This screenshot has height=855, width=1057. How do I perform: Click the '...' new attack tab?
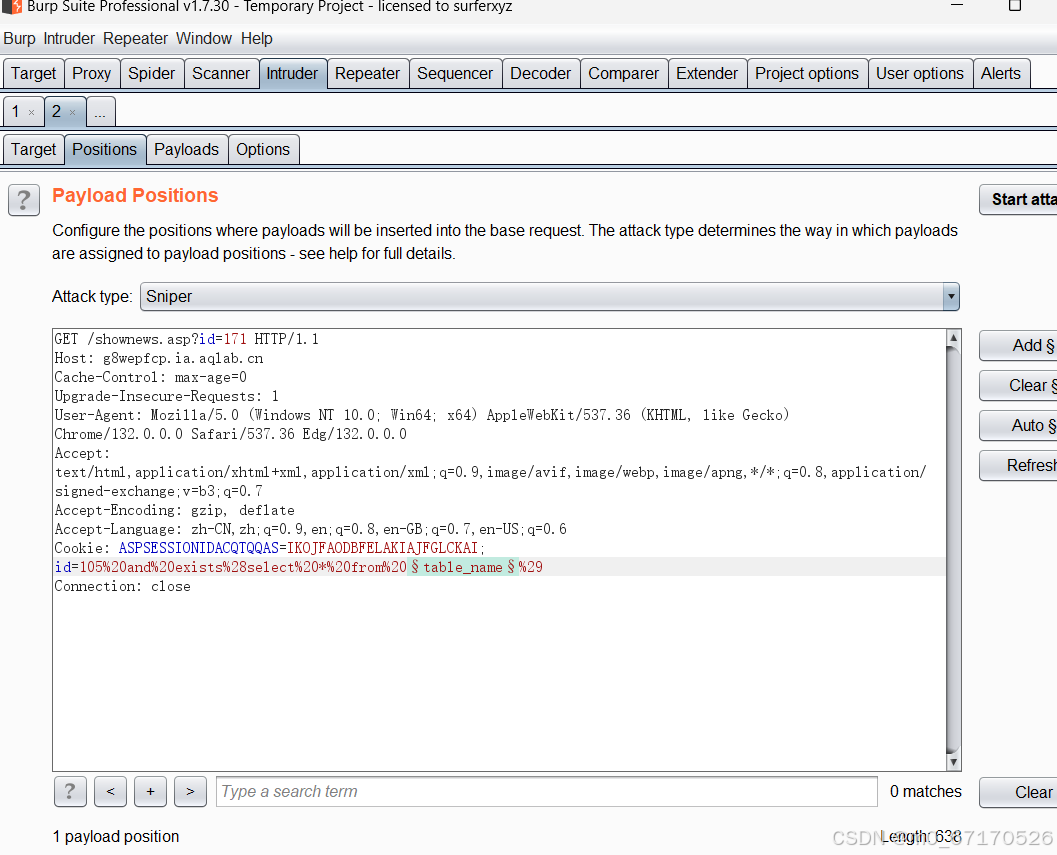coord(100,112)
